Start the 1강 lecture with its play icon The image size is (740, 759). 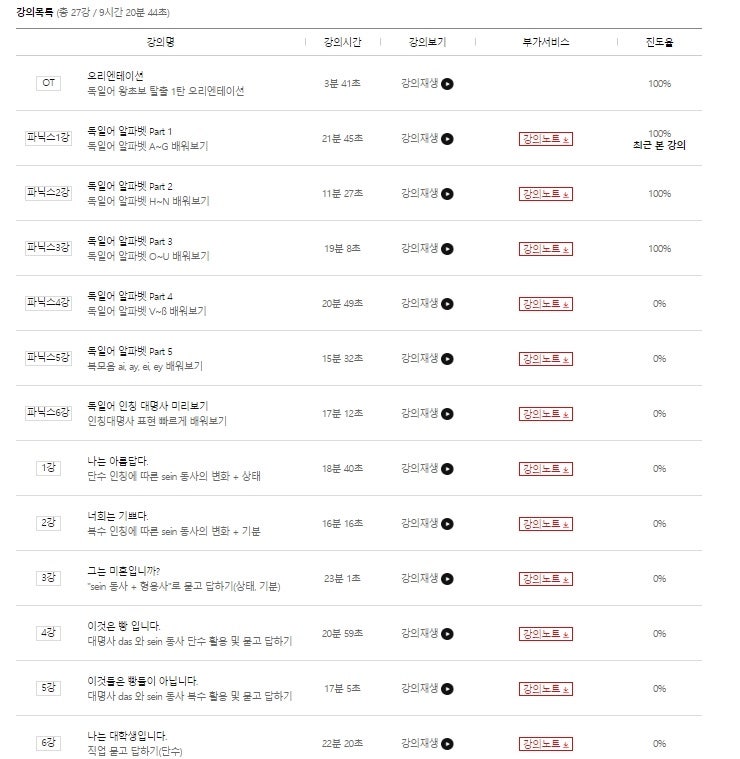pos(447,469)
